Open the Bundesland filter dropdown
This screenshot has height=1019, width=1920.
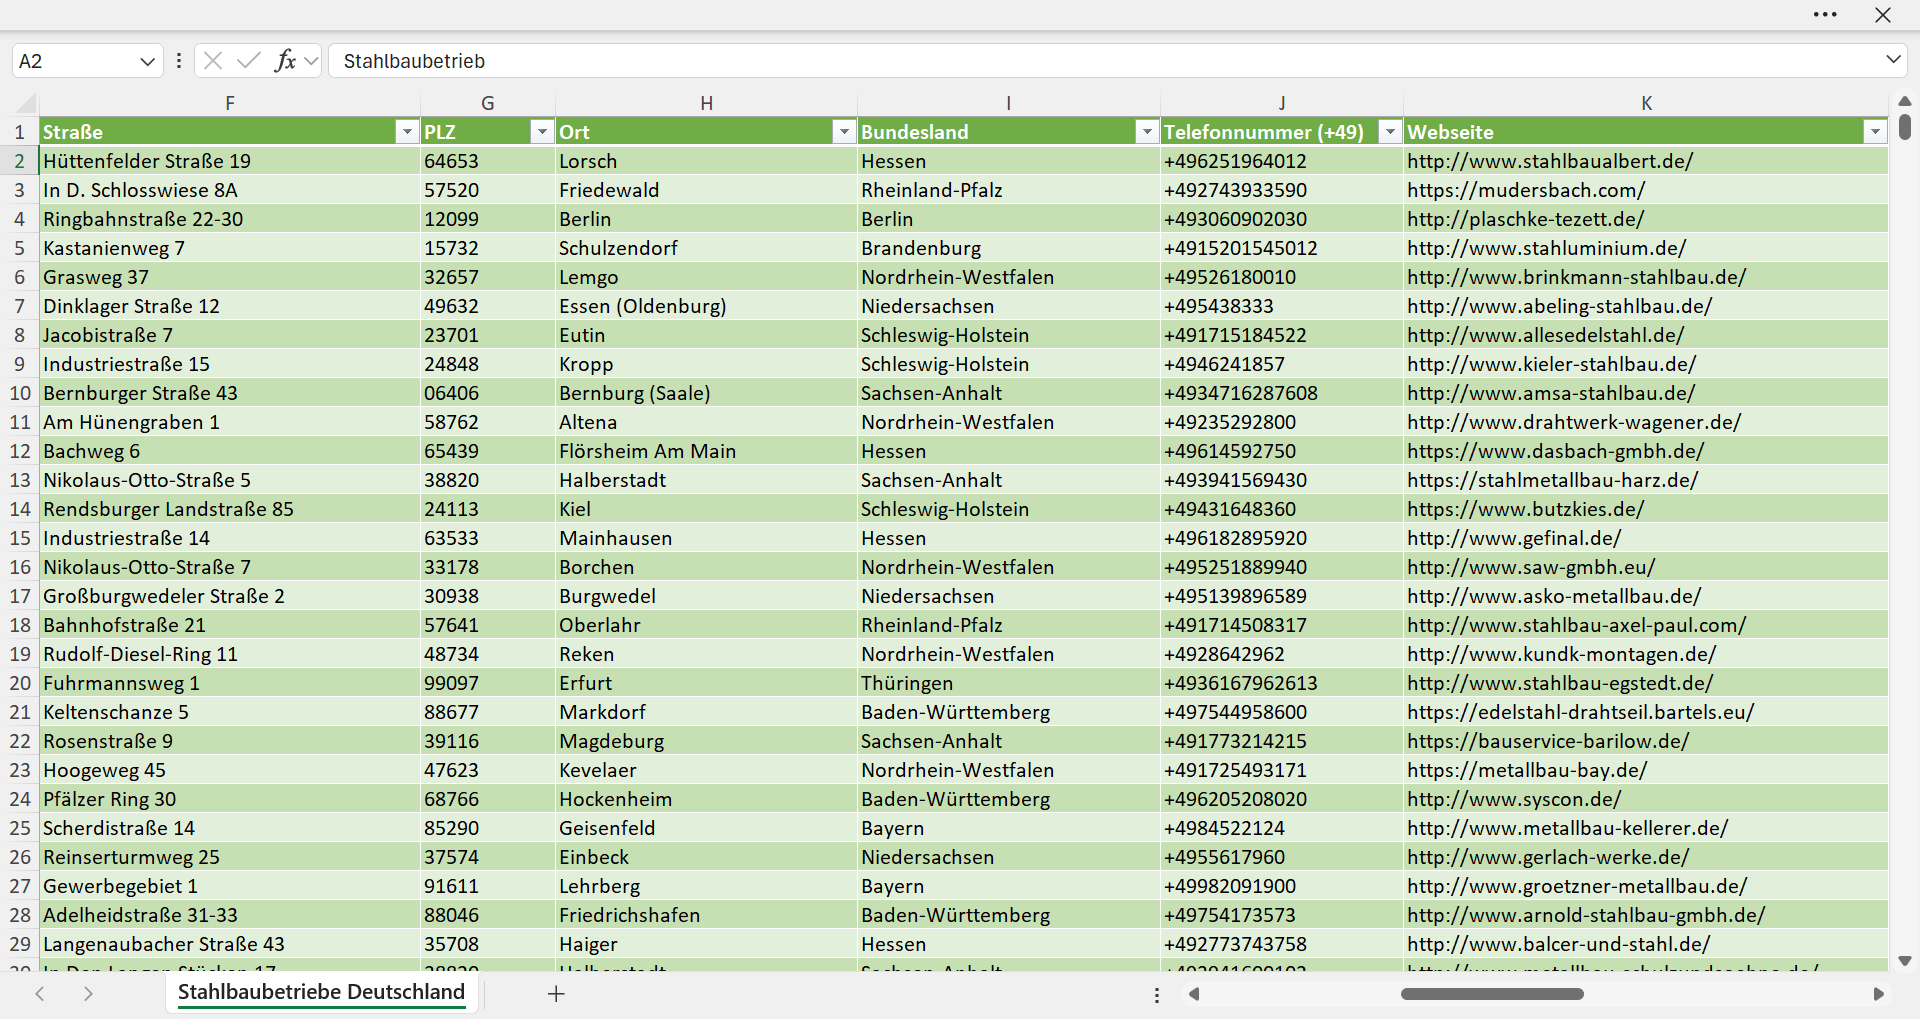tap(1147, 132)
